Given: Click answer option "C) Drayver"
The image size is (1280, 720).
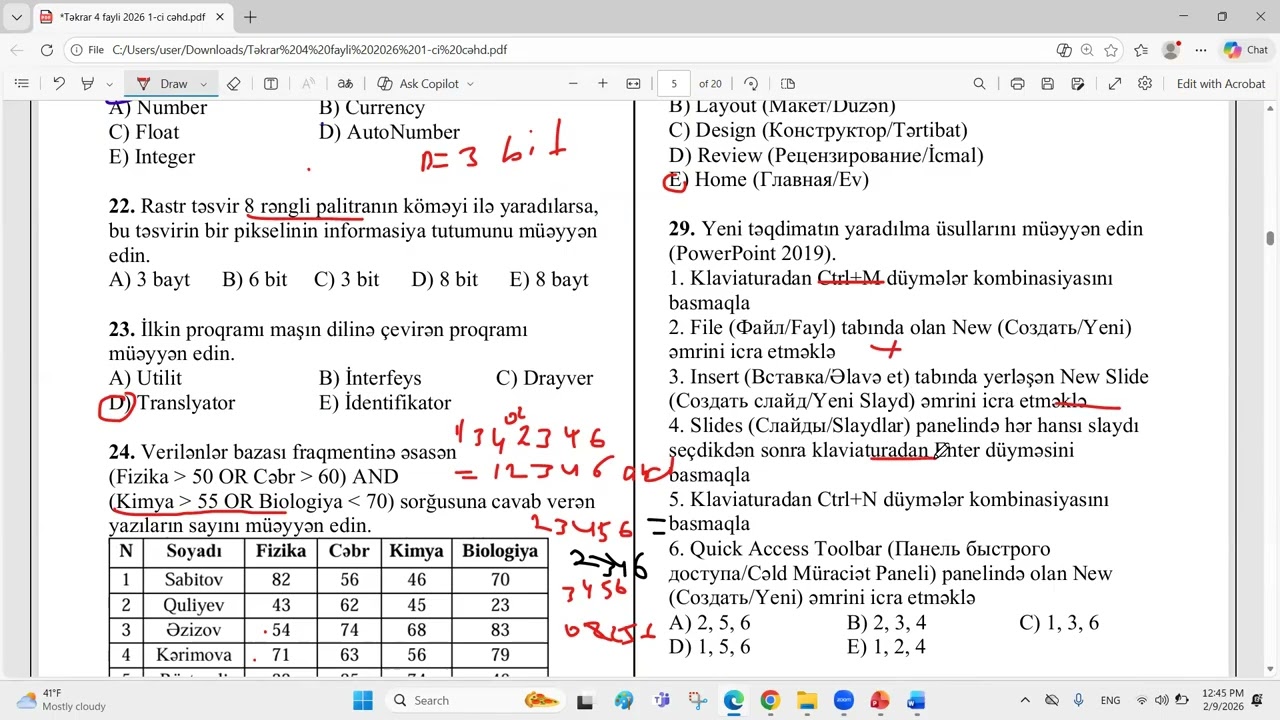Looking at the screenshot, I should [x=544, y=378].
